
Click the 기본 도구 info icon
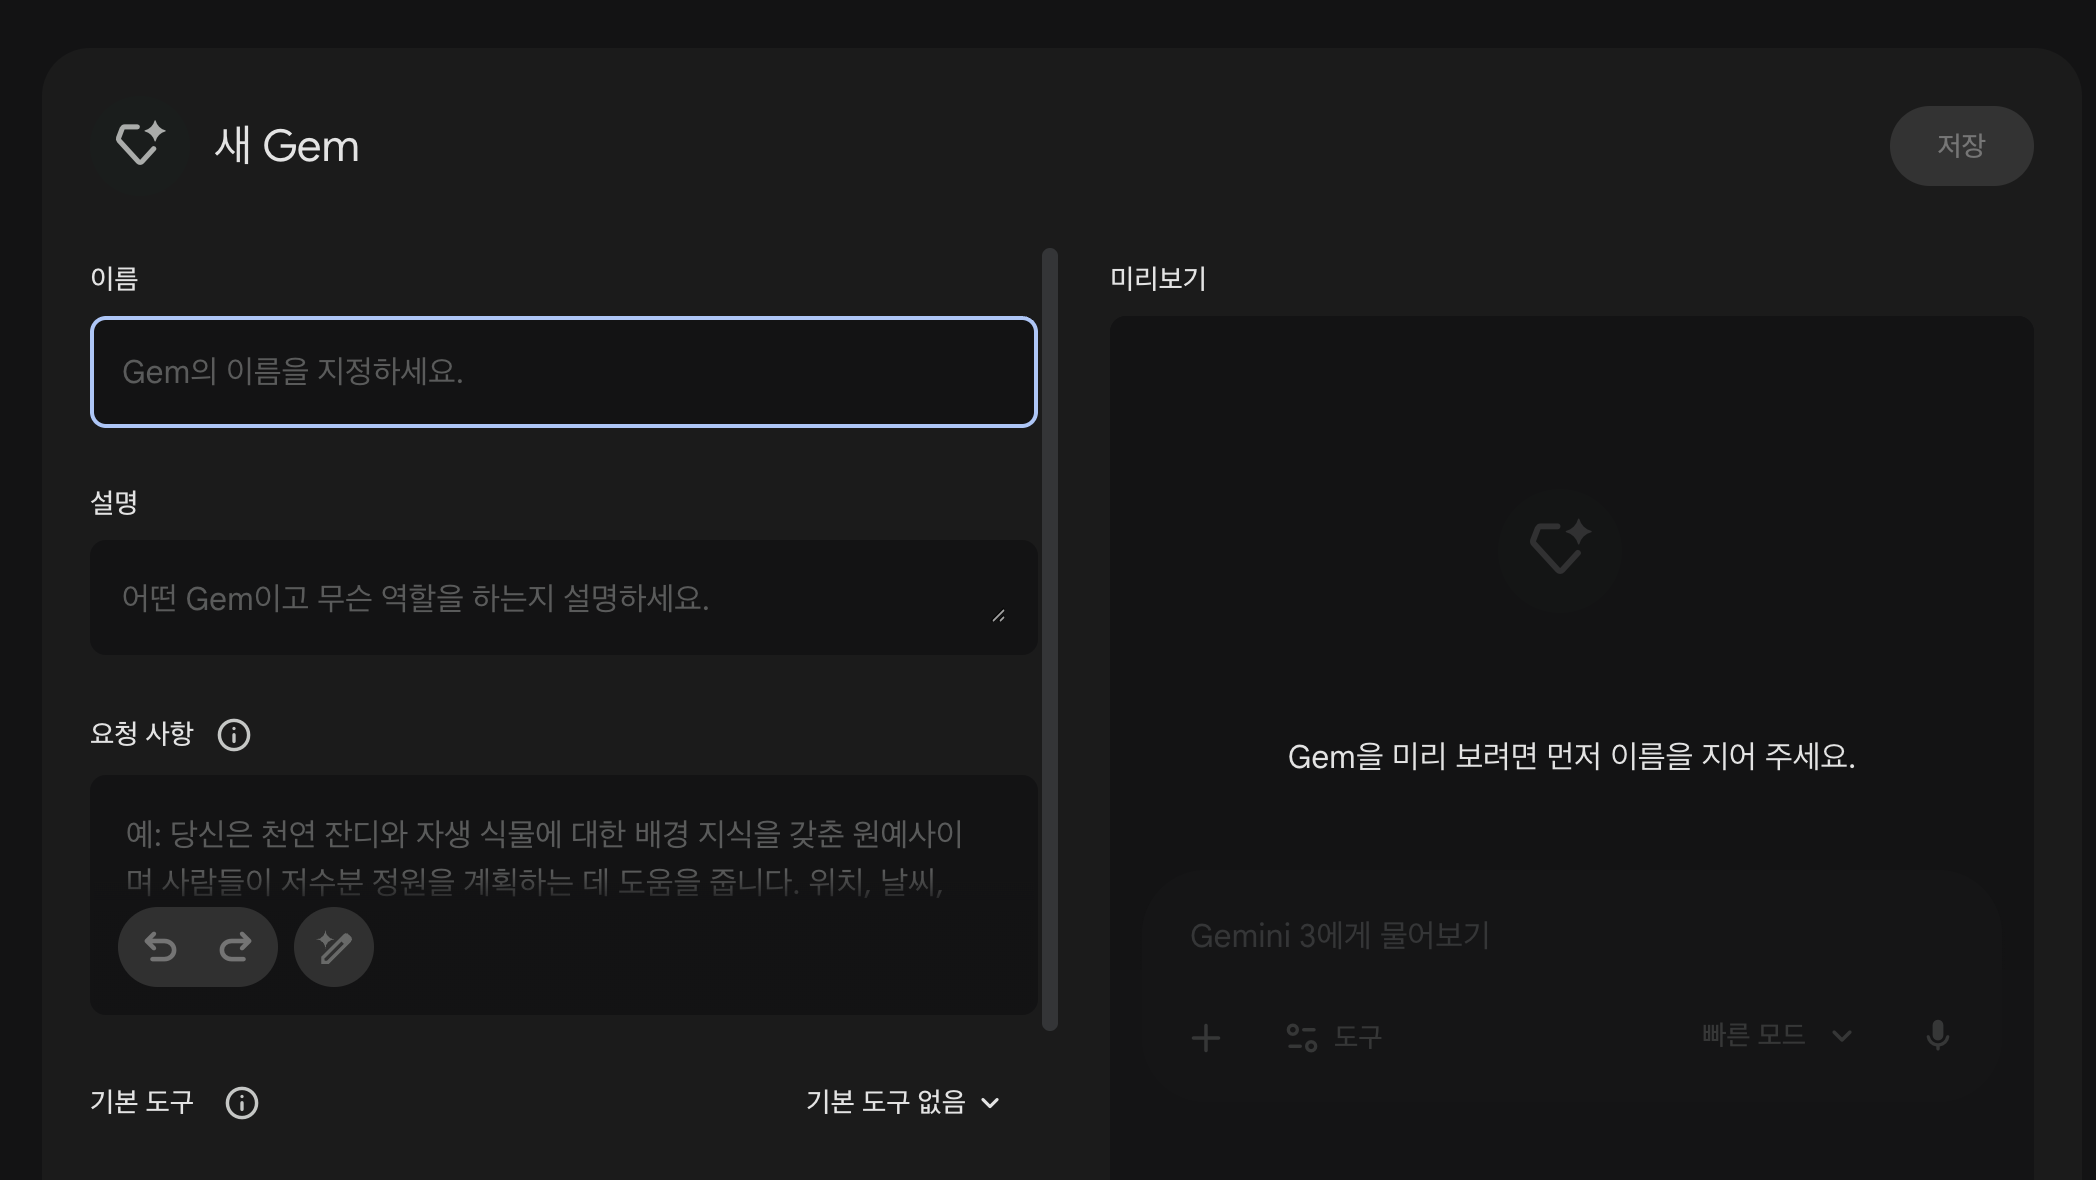(x=242, y=1103)
